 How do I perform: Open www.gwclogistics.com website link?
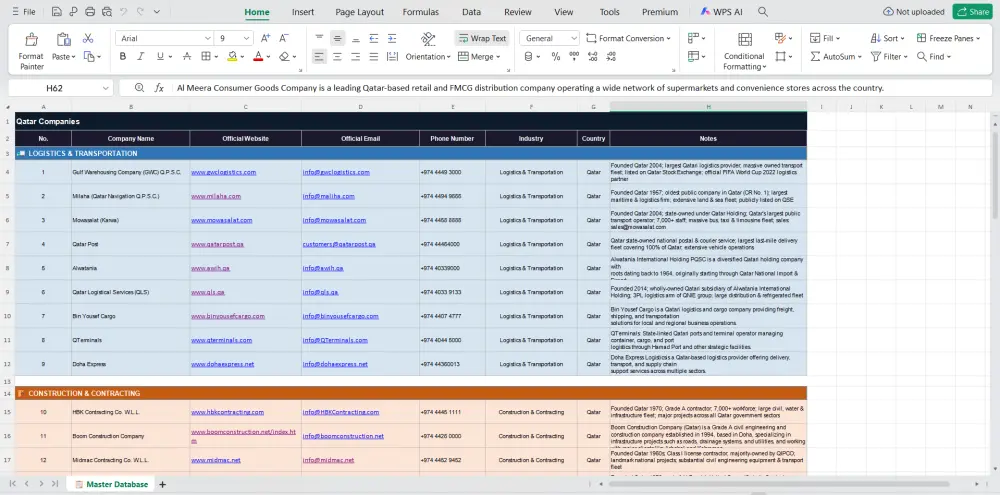[223, 172]
